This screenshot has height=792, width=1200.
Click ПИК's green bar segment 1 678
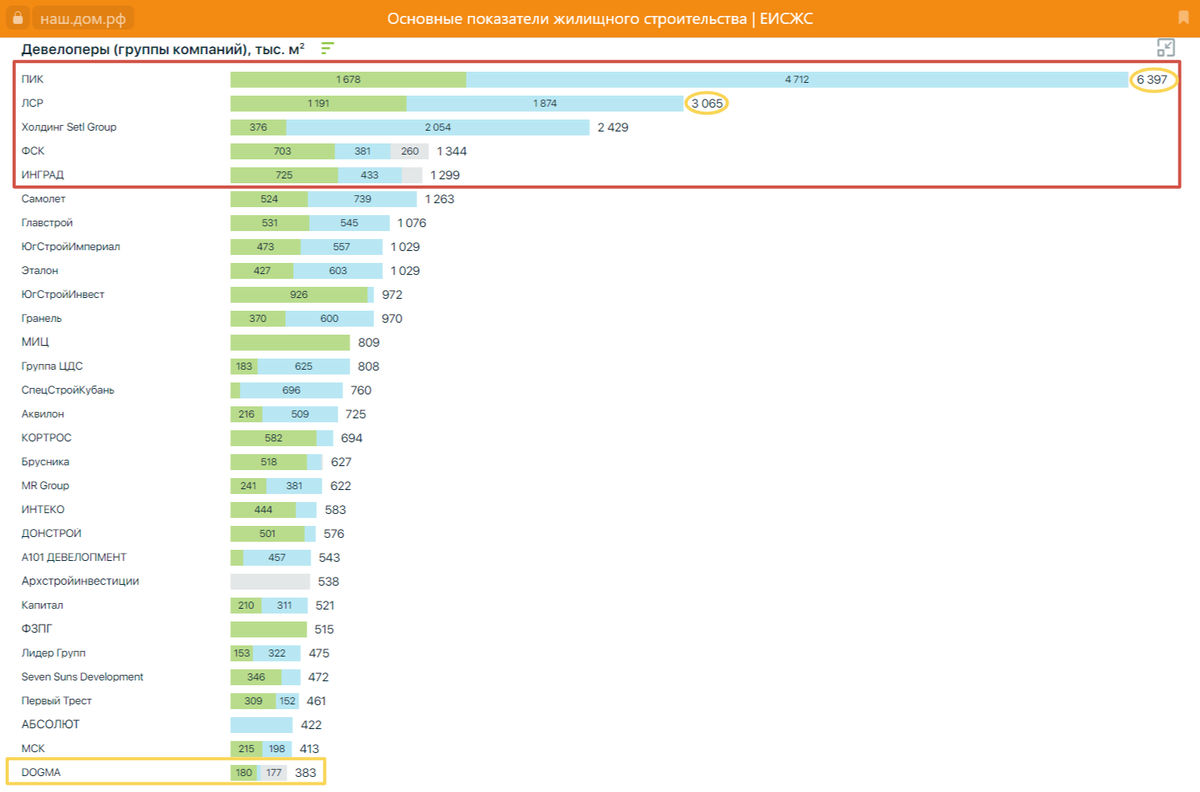[348, 79]
